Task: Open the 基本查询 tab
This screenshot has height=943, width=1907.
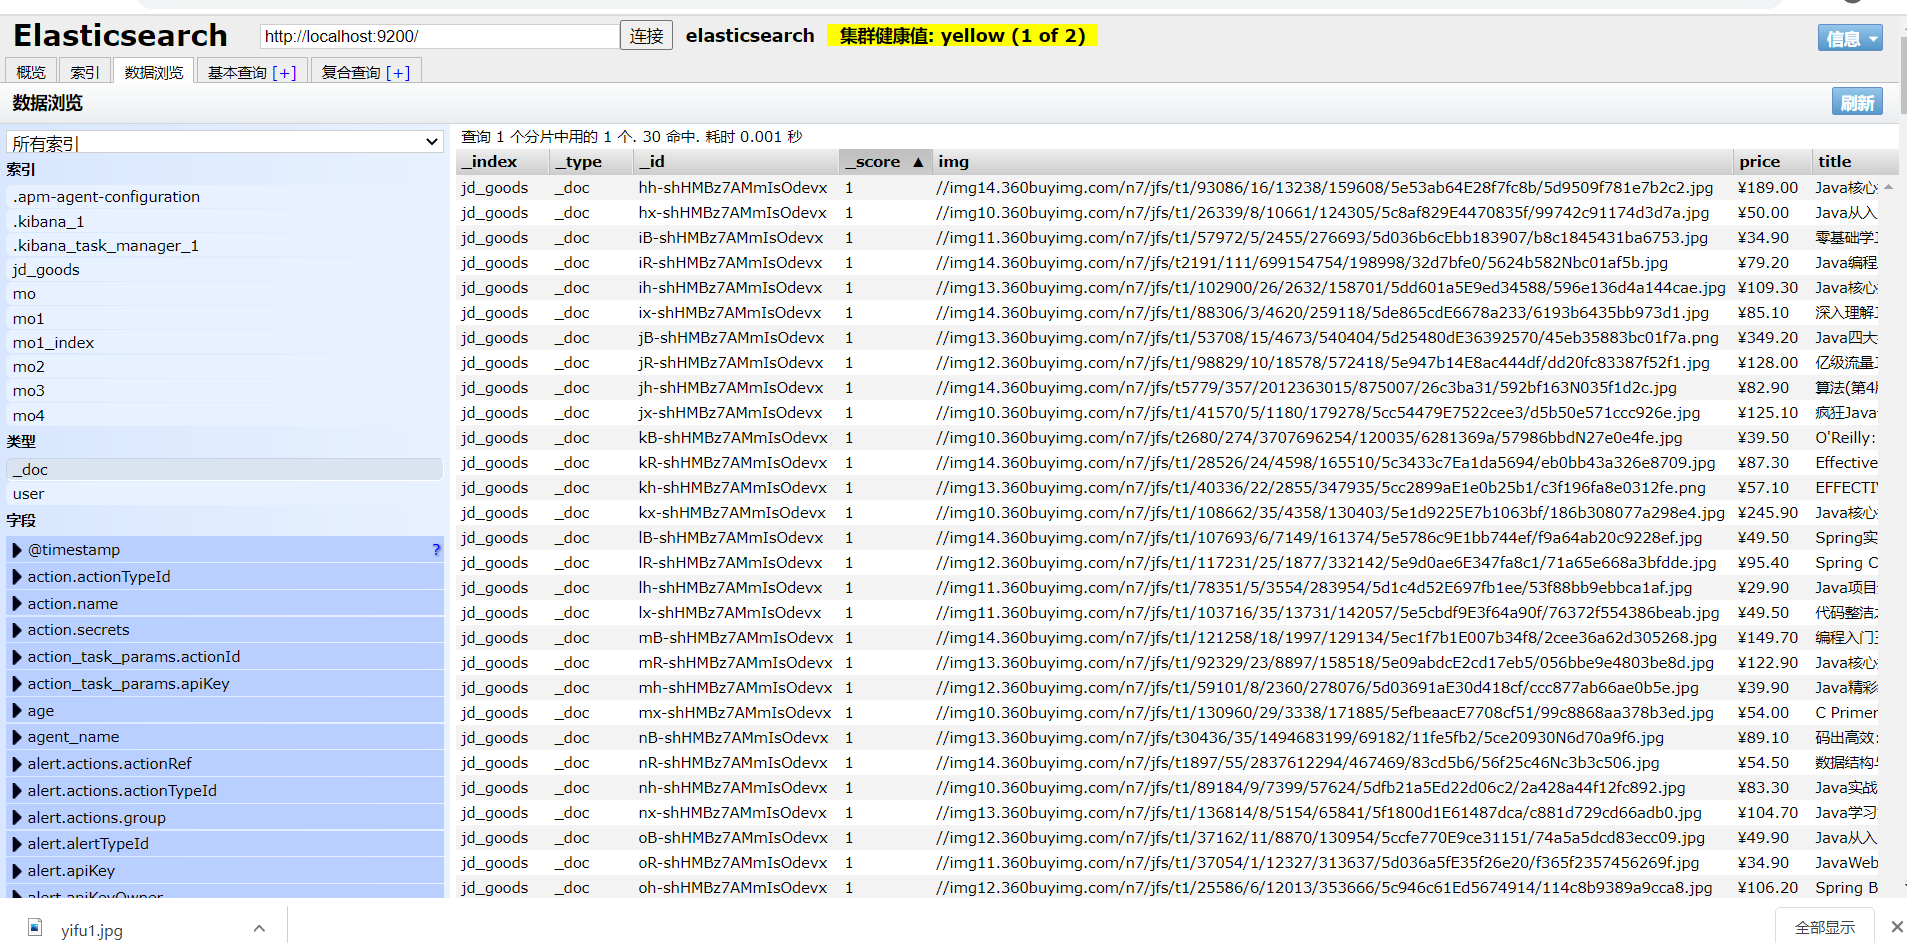Action: point(252,72)
